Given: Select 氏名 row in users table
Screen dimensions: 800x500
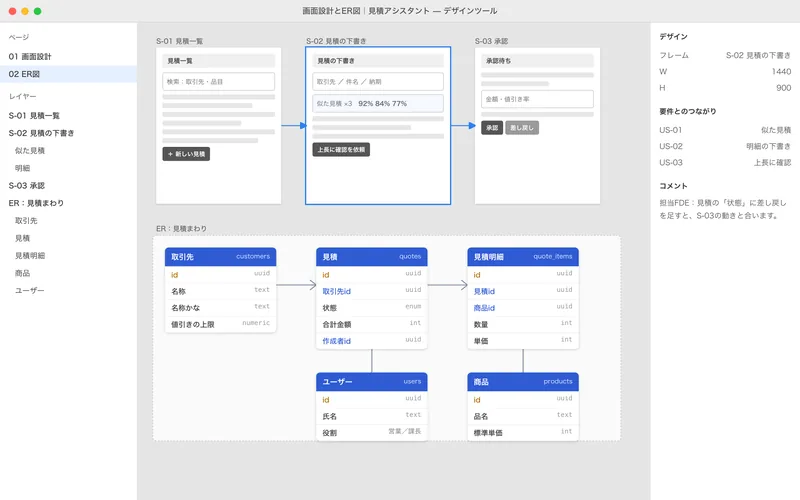Looking at the screenshot, I should pyautogui.click(x=371, y=416).
